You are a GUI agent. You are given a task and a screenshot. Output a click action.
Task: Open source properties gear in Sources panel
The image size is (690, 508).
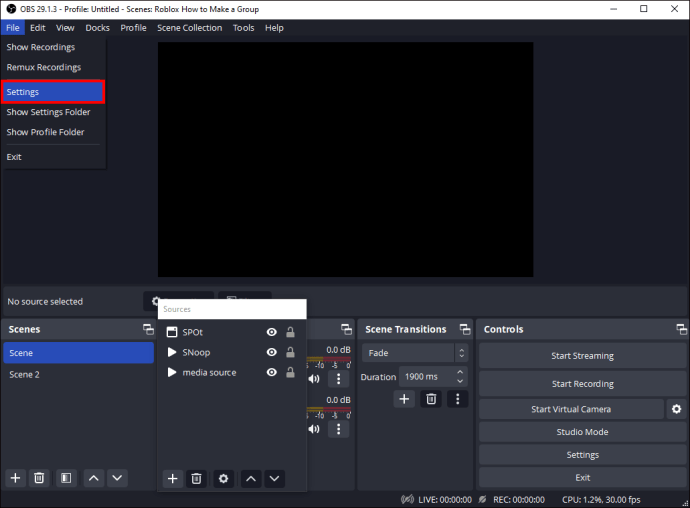click(x=224, y=479)
